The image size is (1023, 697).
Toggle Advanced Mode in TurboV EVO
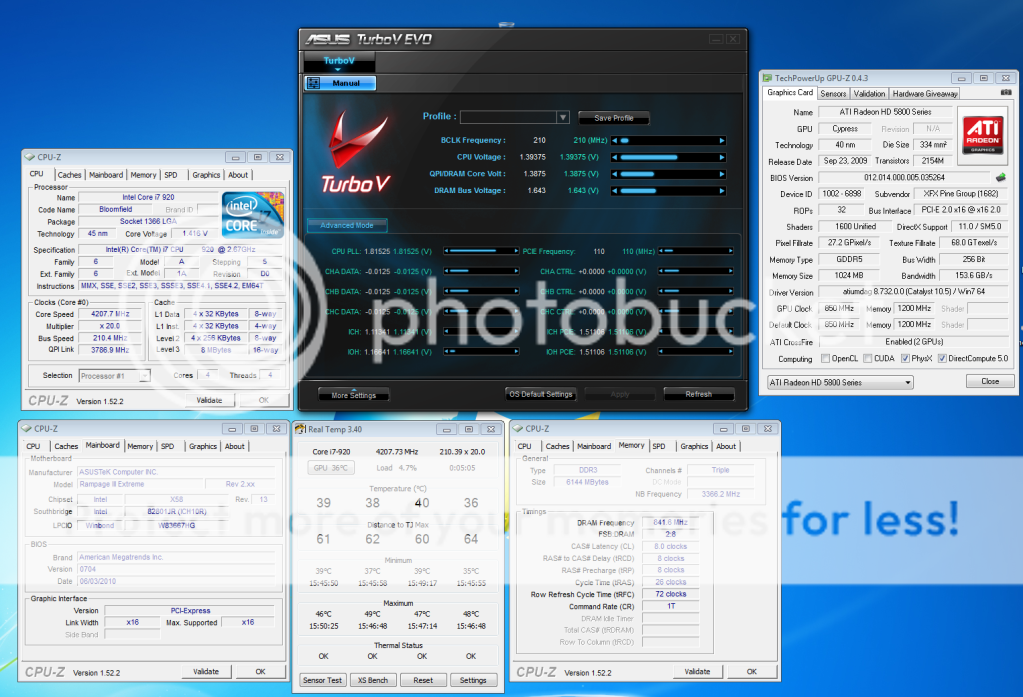[347, 225]
